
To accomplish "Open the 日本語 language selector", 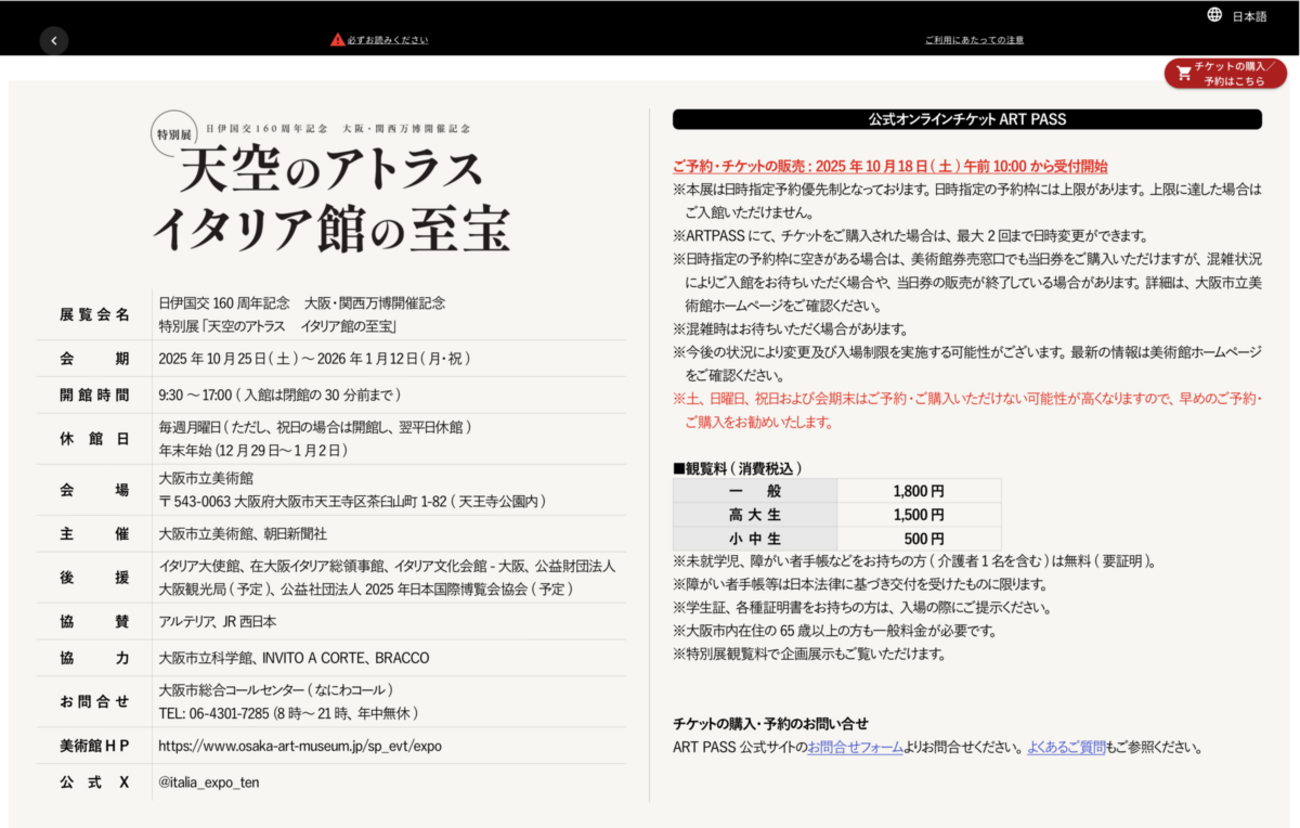I will pos(1249,16).
